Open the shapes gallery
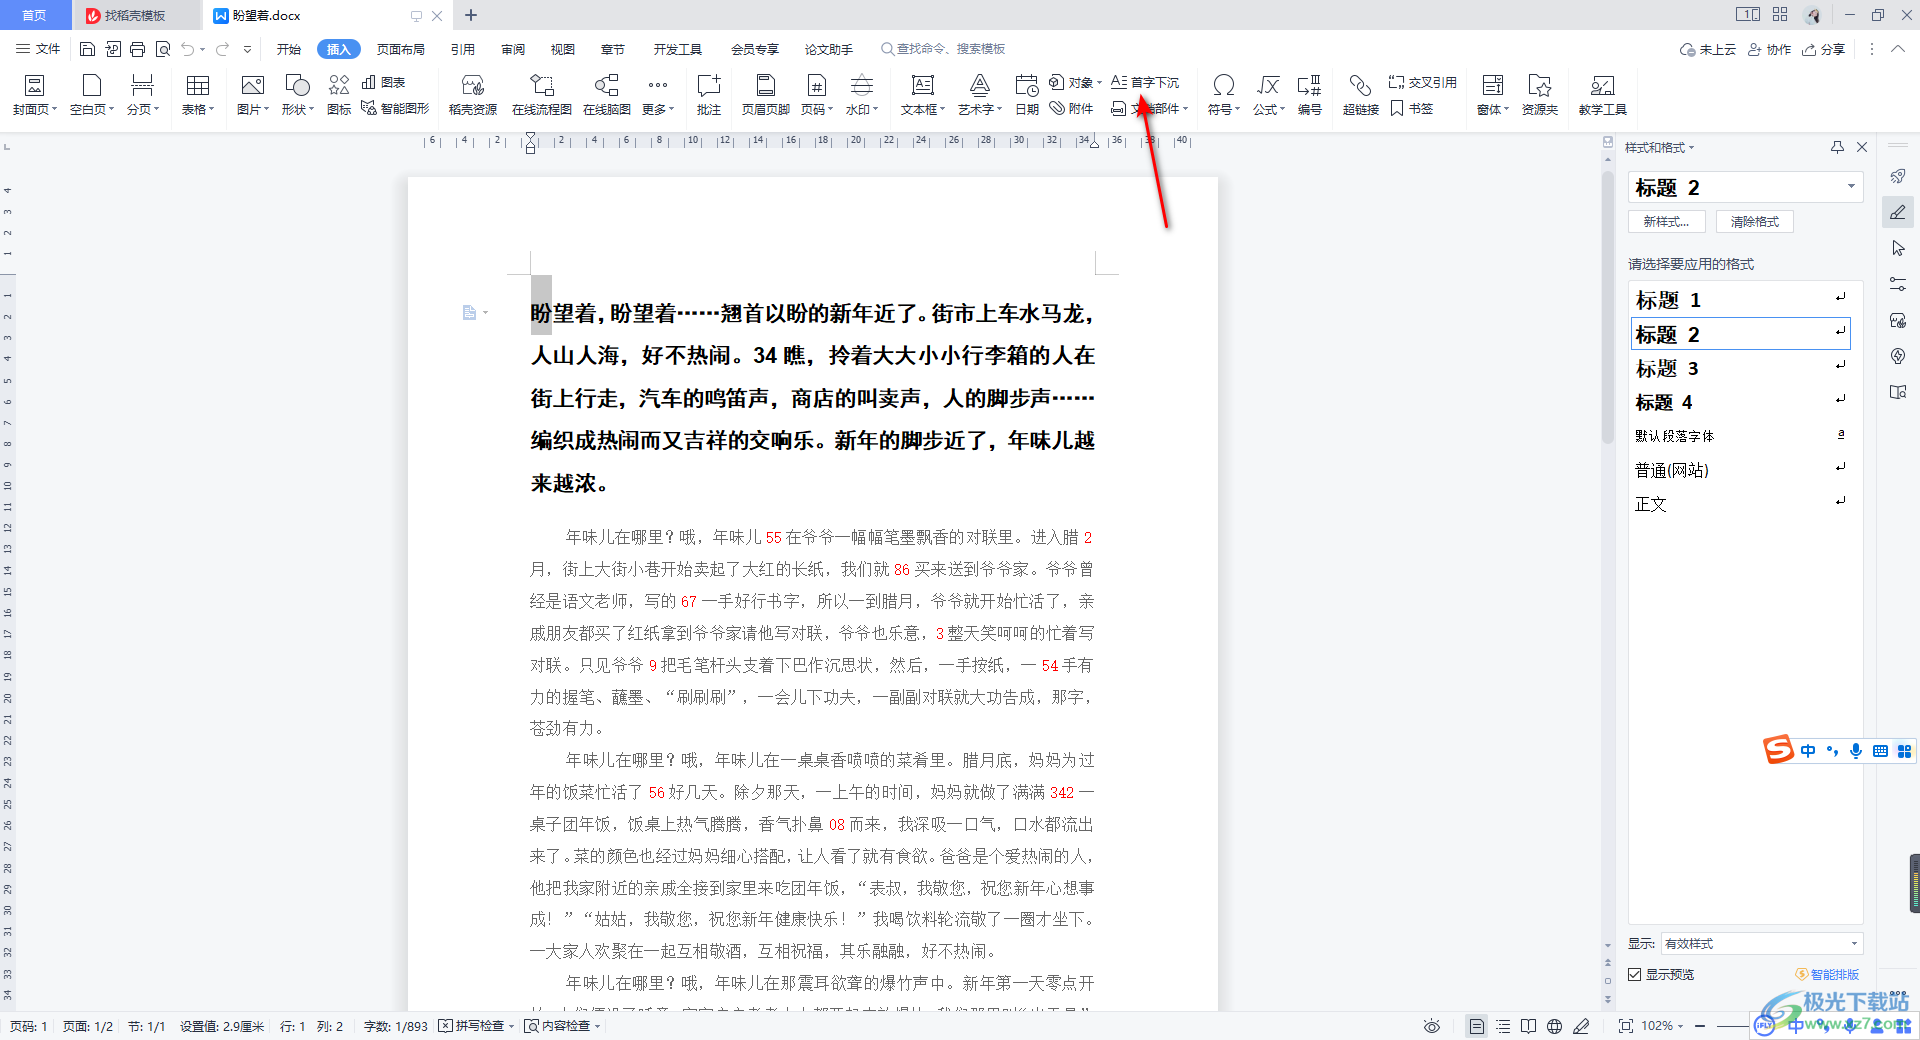 297,95
